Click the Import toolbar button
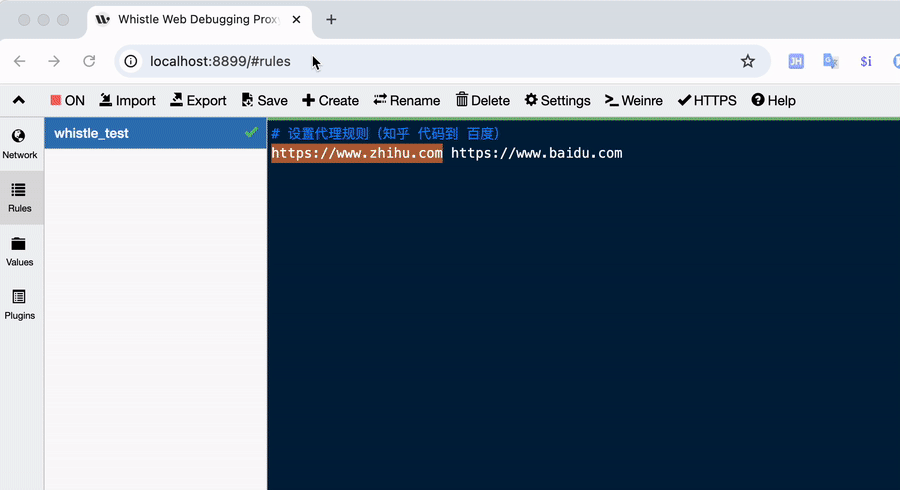 point(127,100)
